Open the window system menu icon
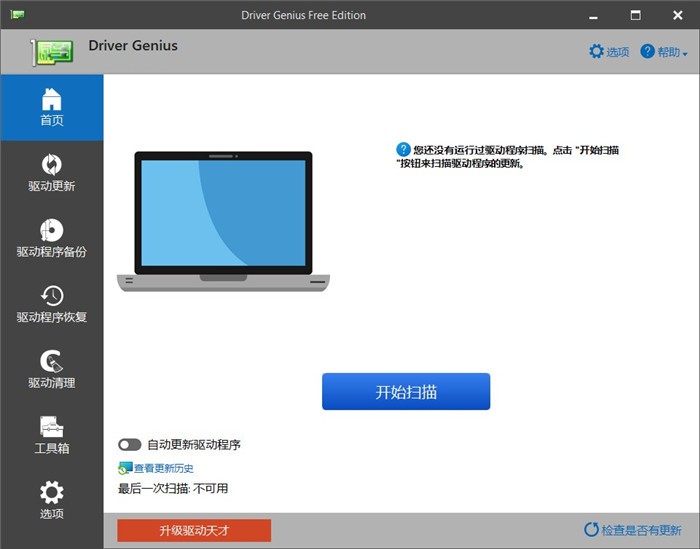 coord(16,15)
